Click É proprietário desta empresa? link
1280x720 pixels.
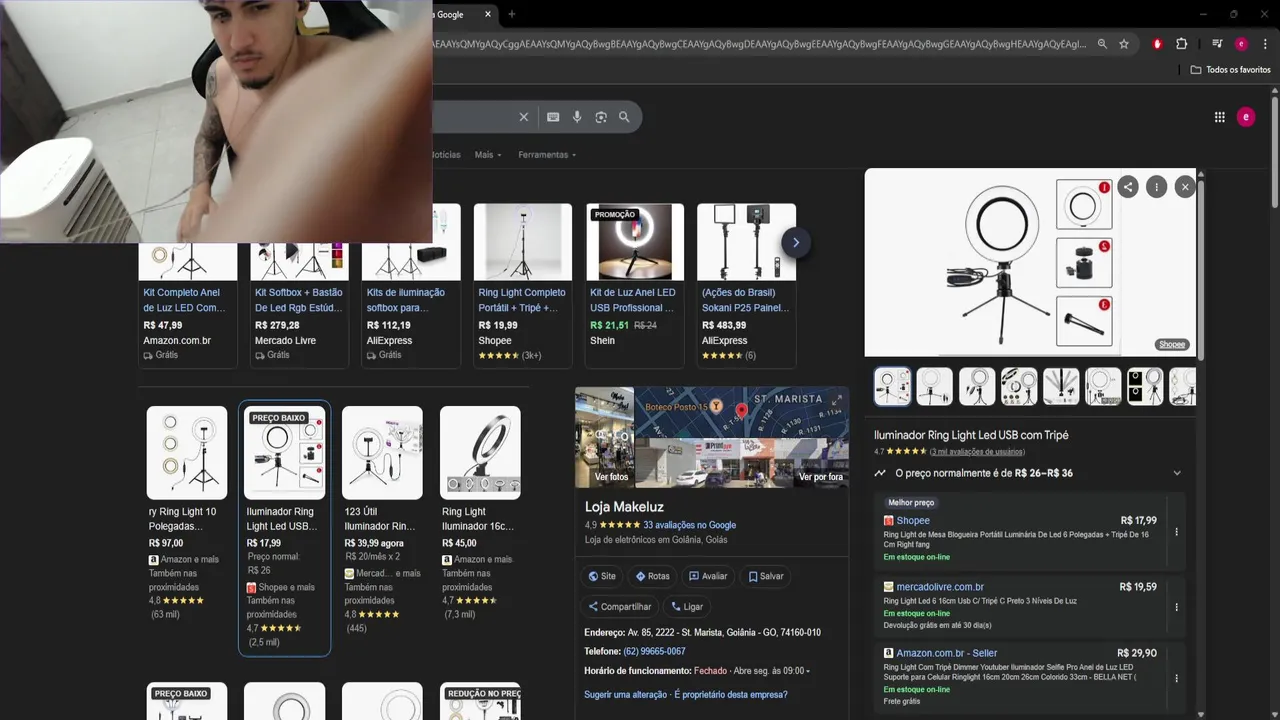pos(731,695)
